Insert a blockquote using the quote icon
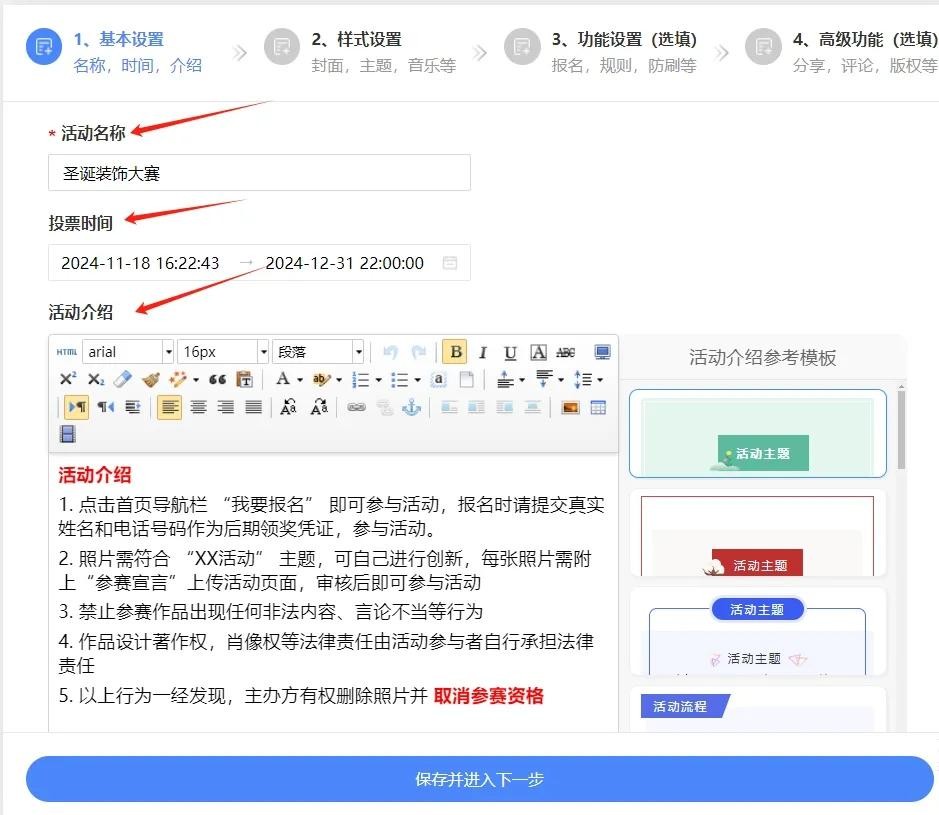 tap(217, 379)
